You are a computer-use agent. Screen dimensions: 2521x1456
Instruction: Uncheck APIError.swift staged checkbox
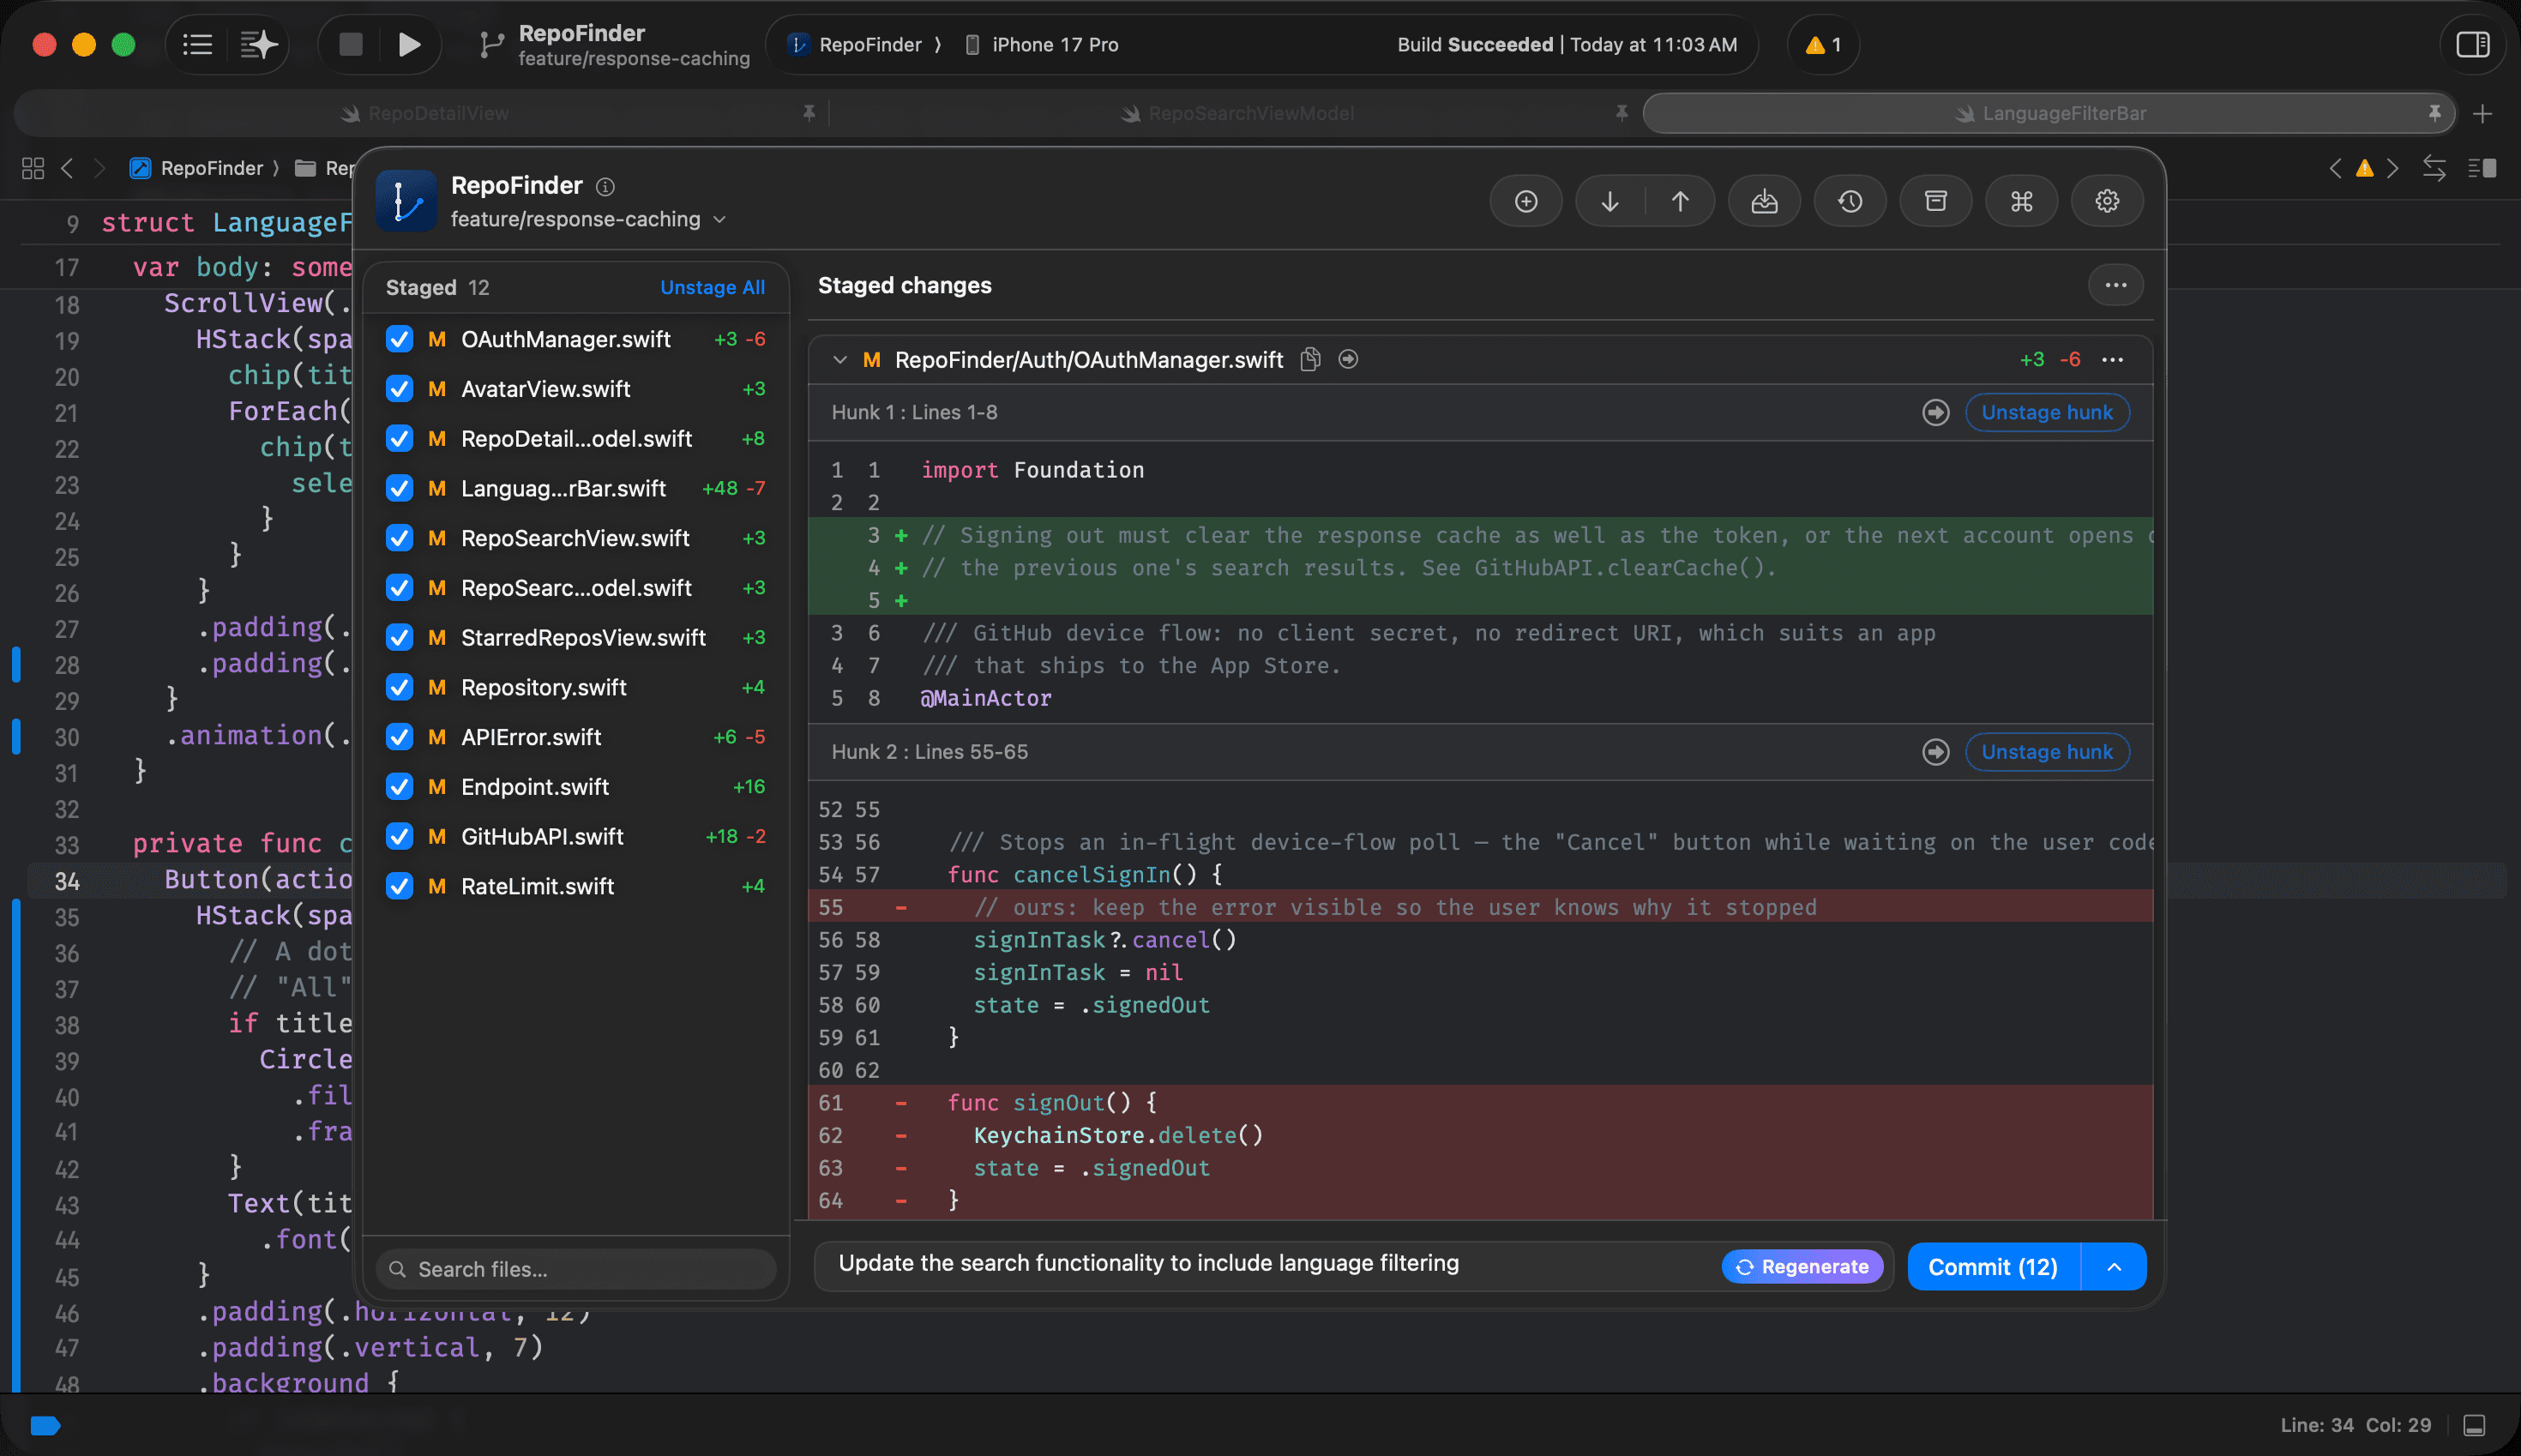pos(399,737)
